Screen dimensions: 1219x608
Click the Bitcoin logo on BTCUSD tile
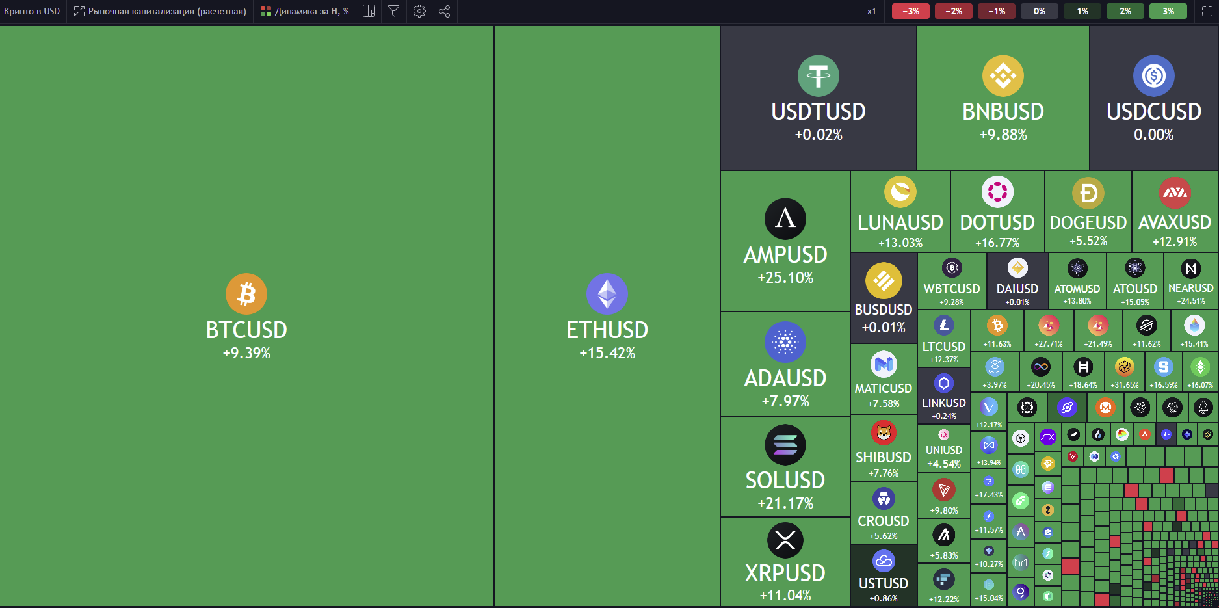coord(246,294)
